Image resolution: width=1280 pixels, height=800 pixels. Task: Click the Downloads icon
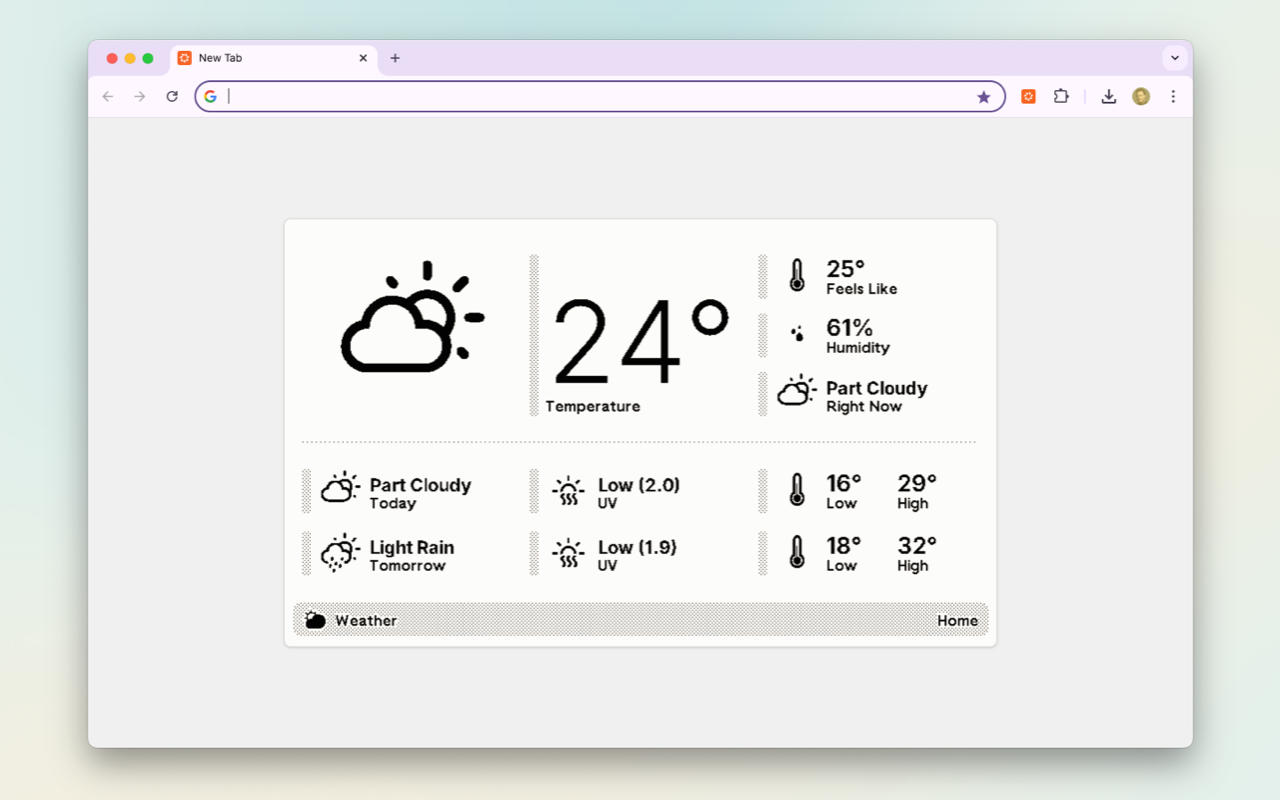pos(1109,96)
